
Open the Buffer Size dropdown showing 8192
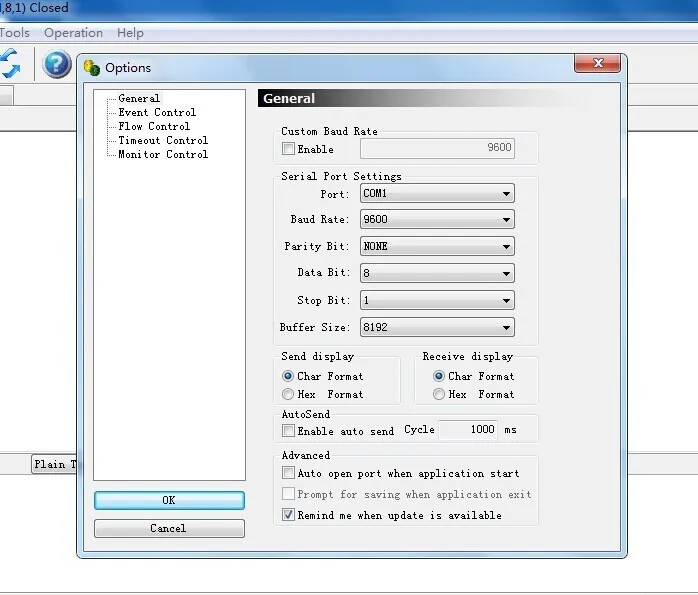tap(437, 327)
